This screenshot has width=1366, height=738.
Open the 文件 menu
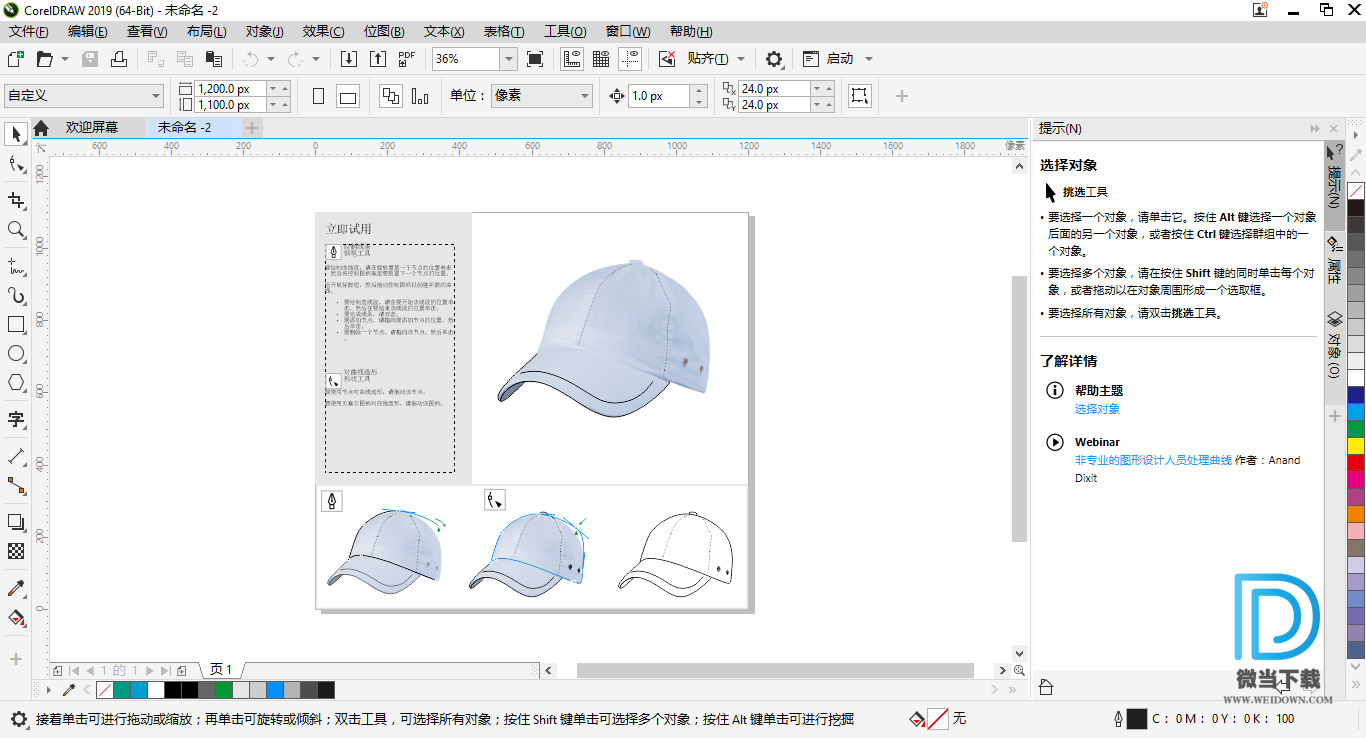(x=29, y=32)
